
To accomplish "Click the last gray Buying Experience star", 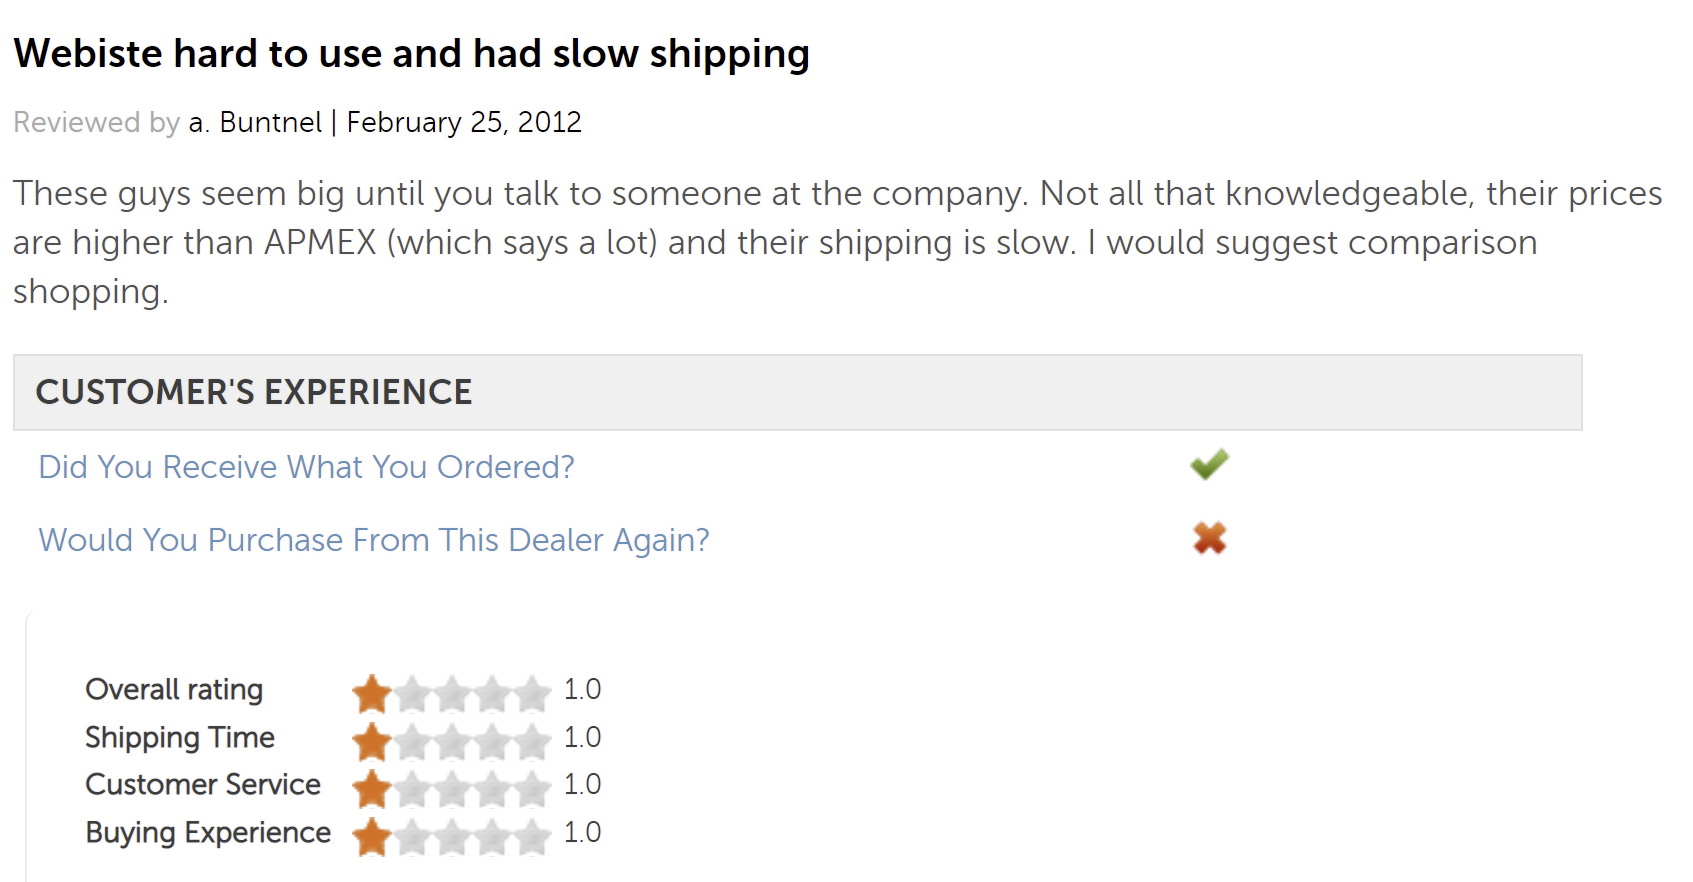I will pos(533,836).
